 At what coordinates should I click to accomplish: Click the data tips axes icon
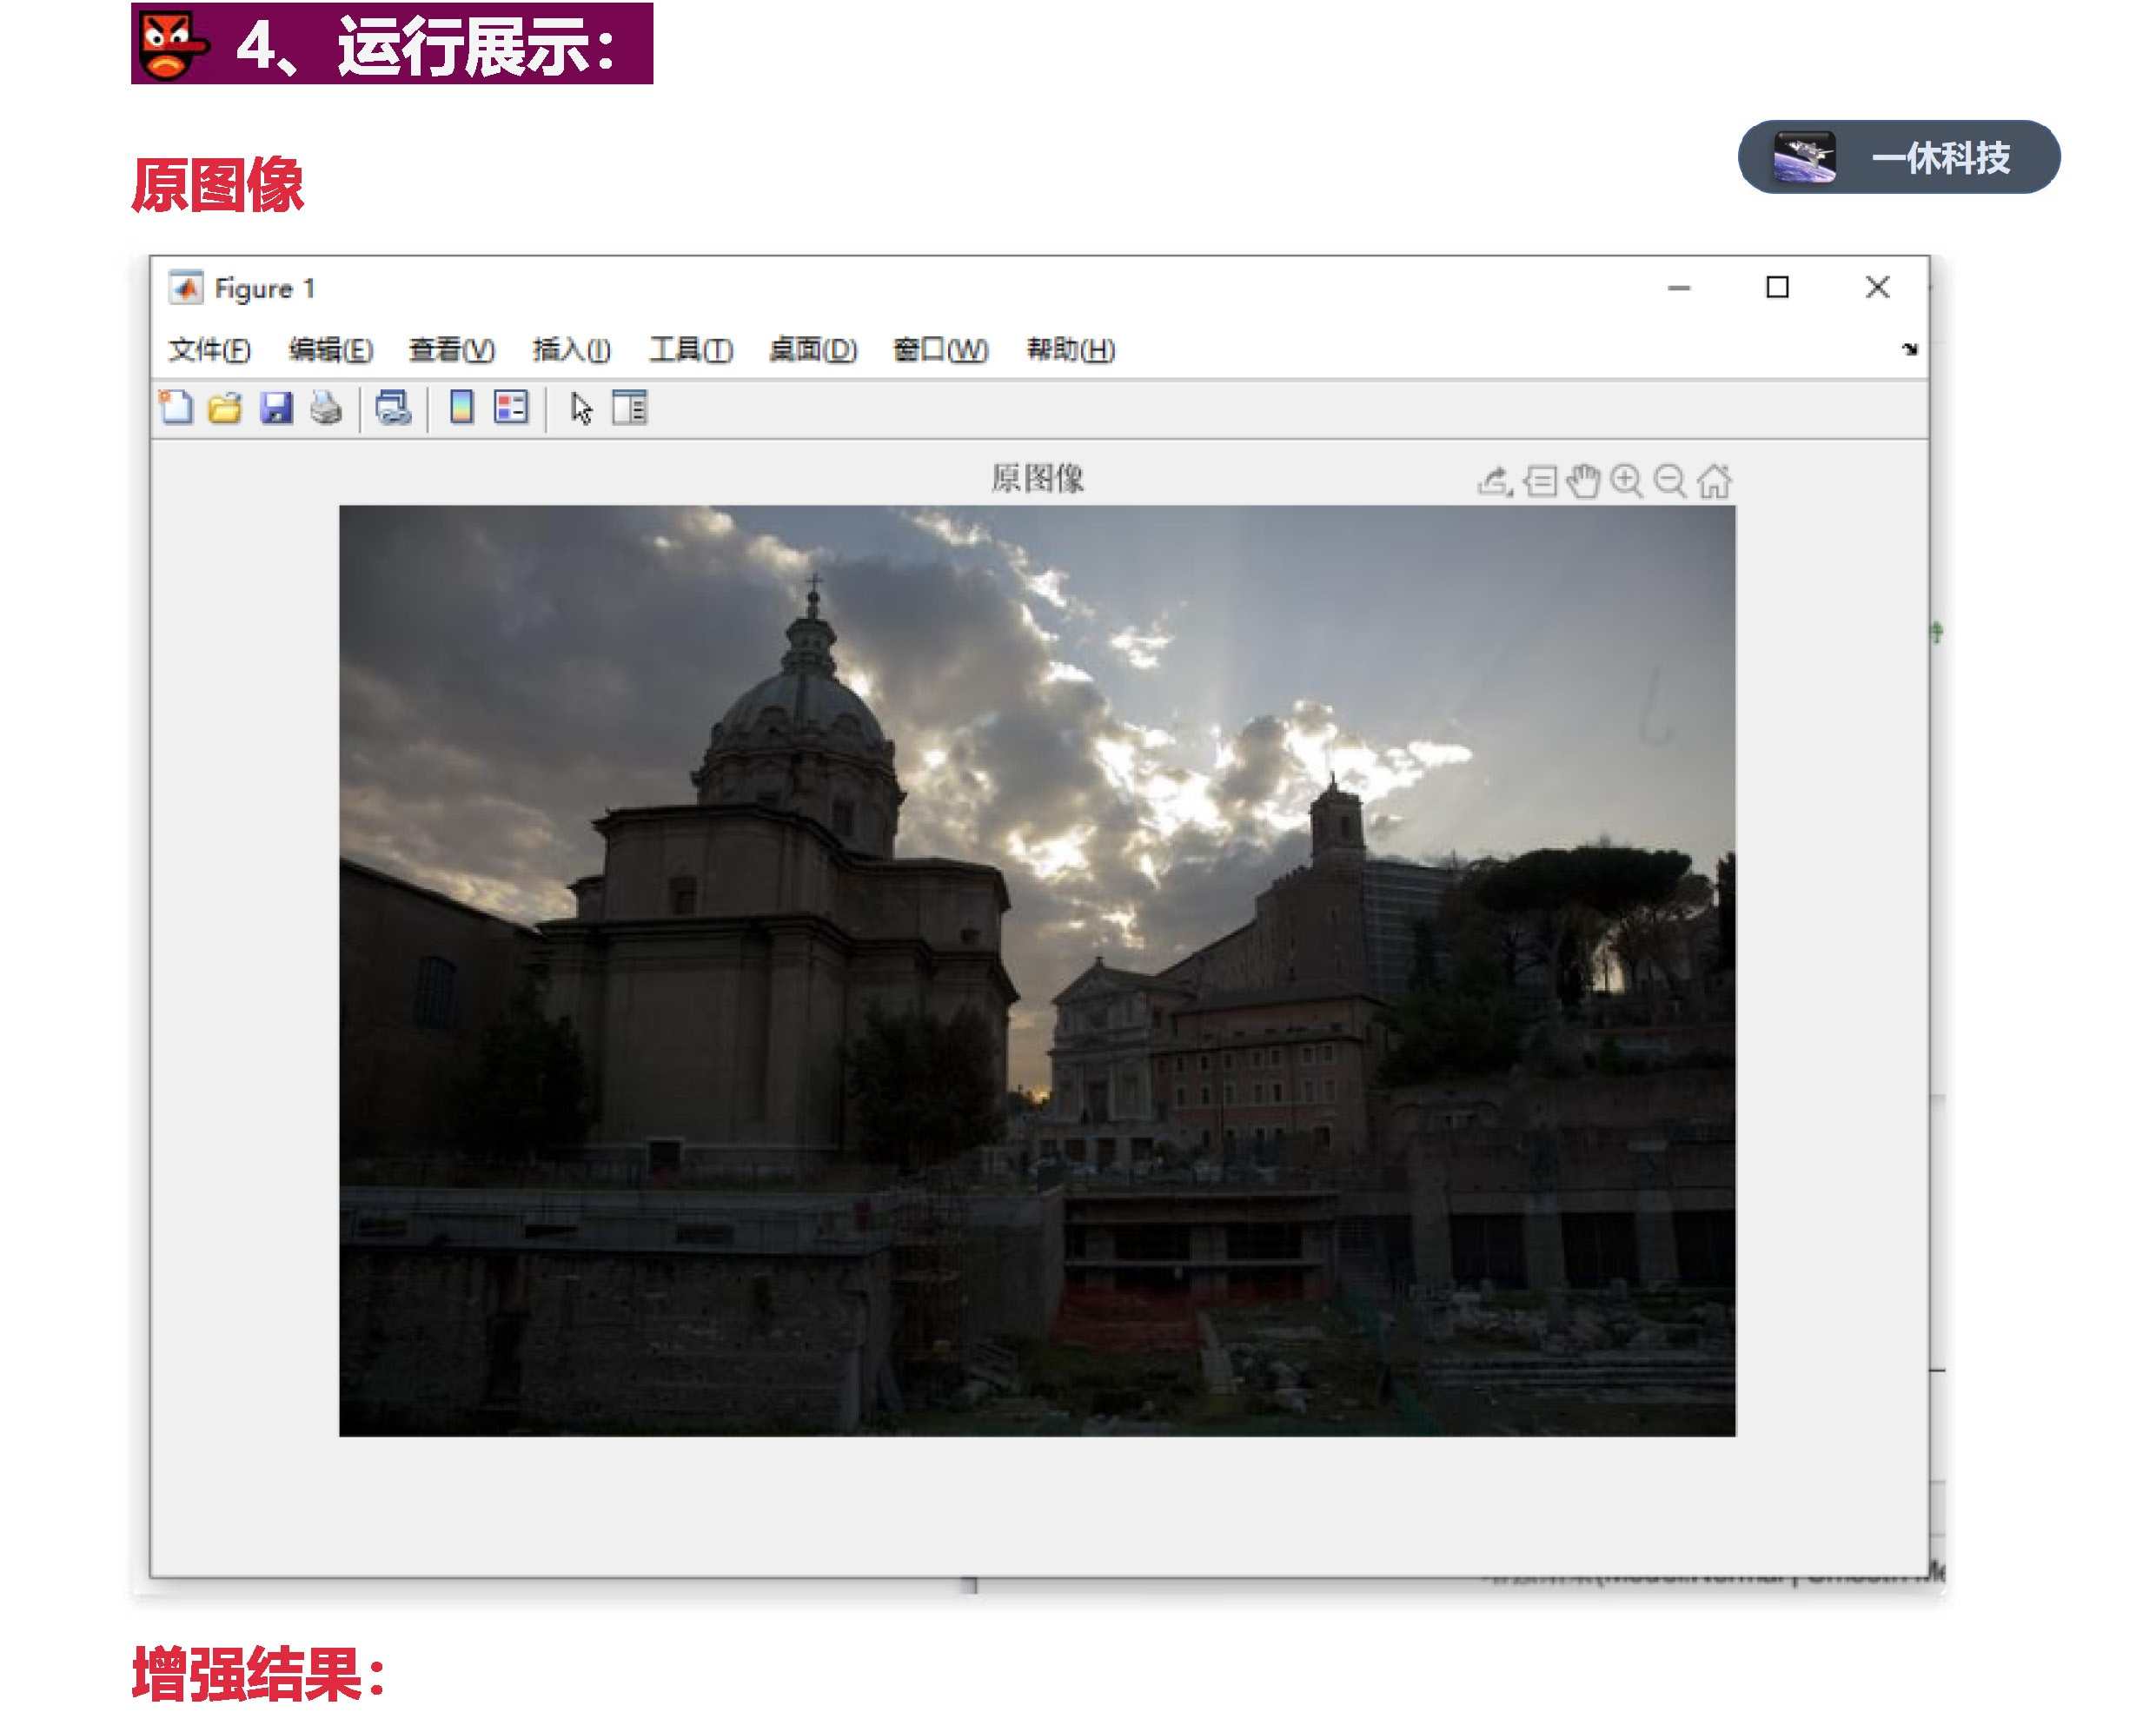coord(1540,481)
